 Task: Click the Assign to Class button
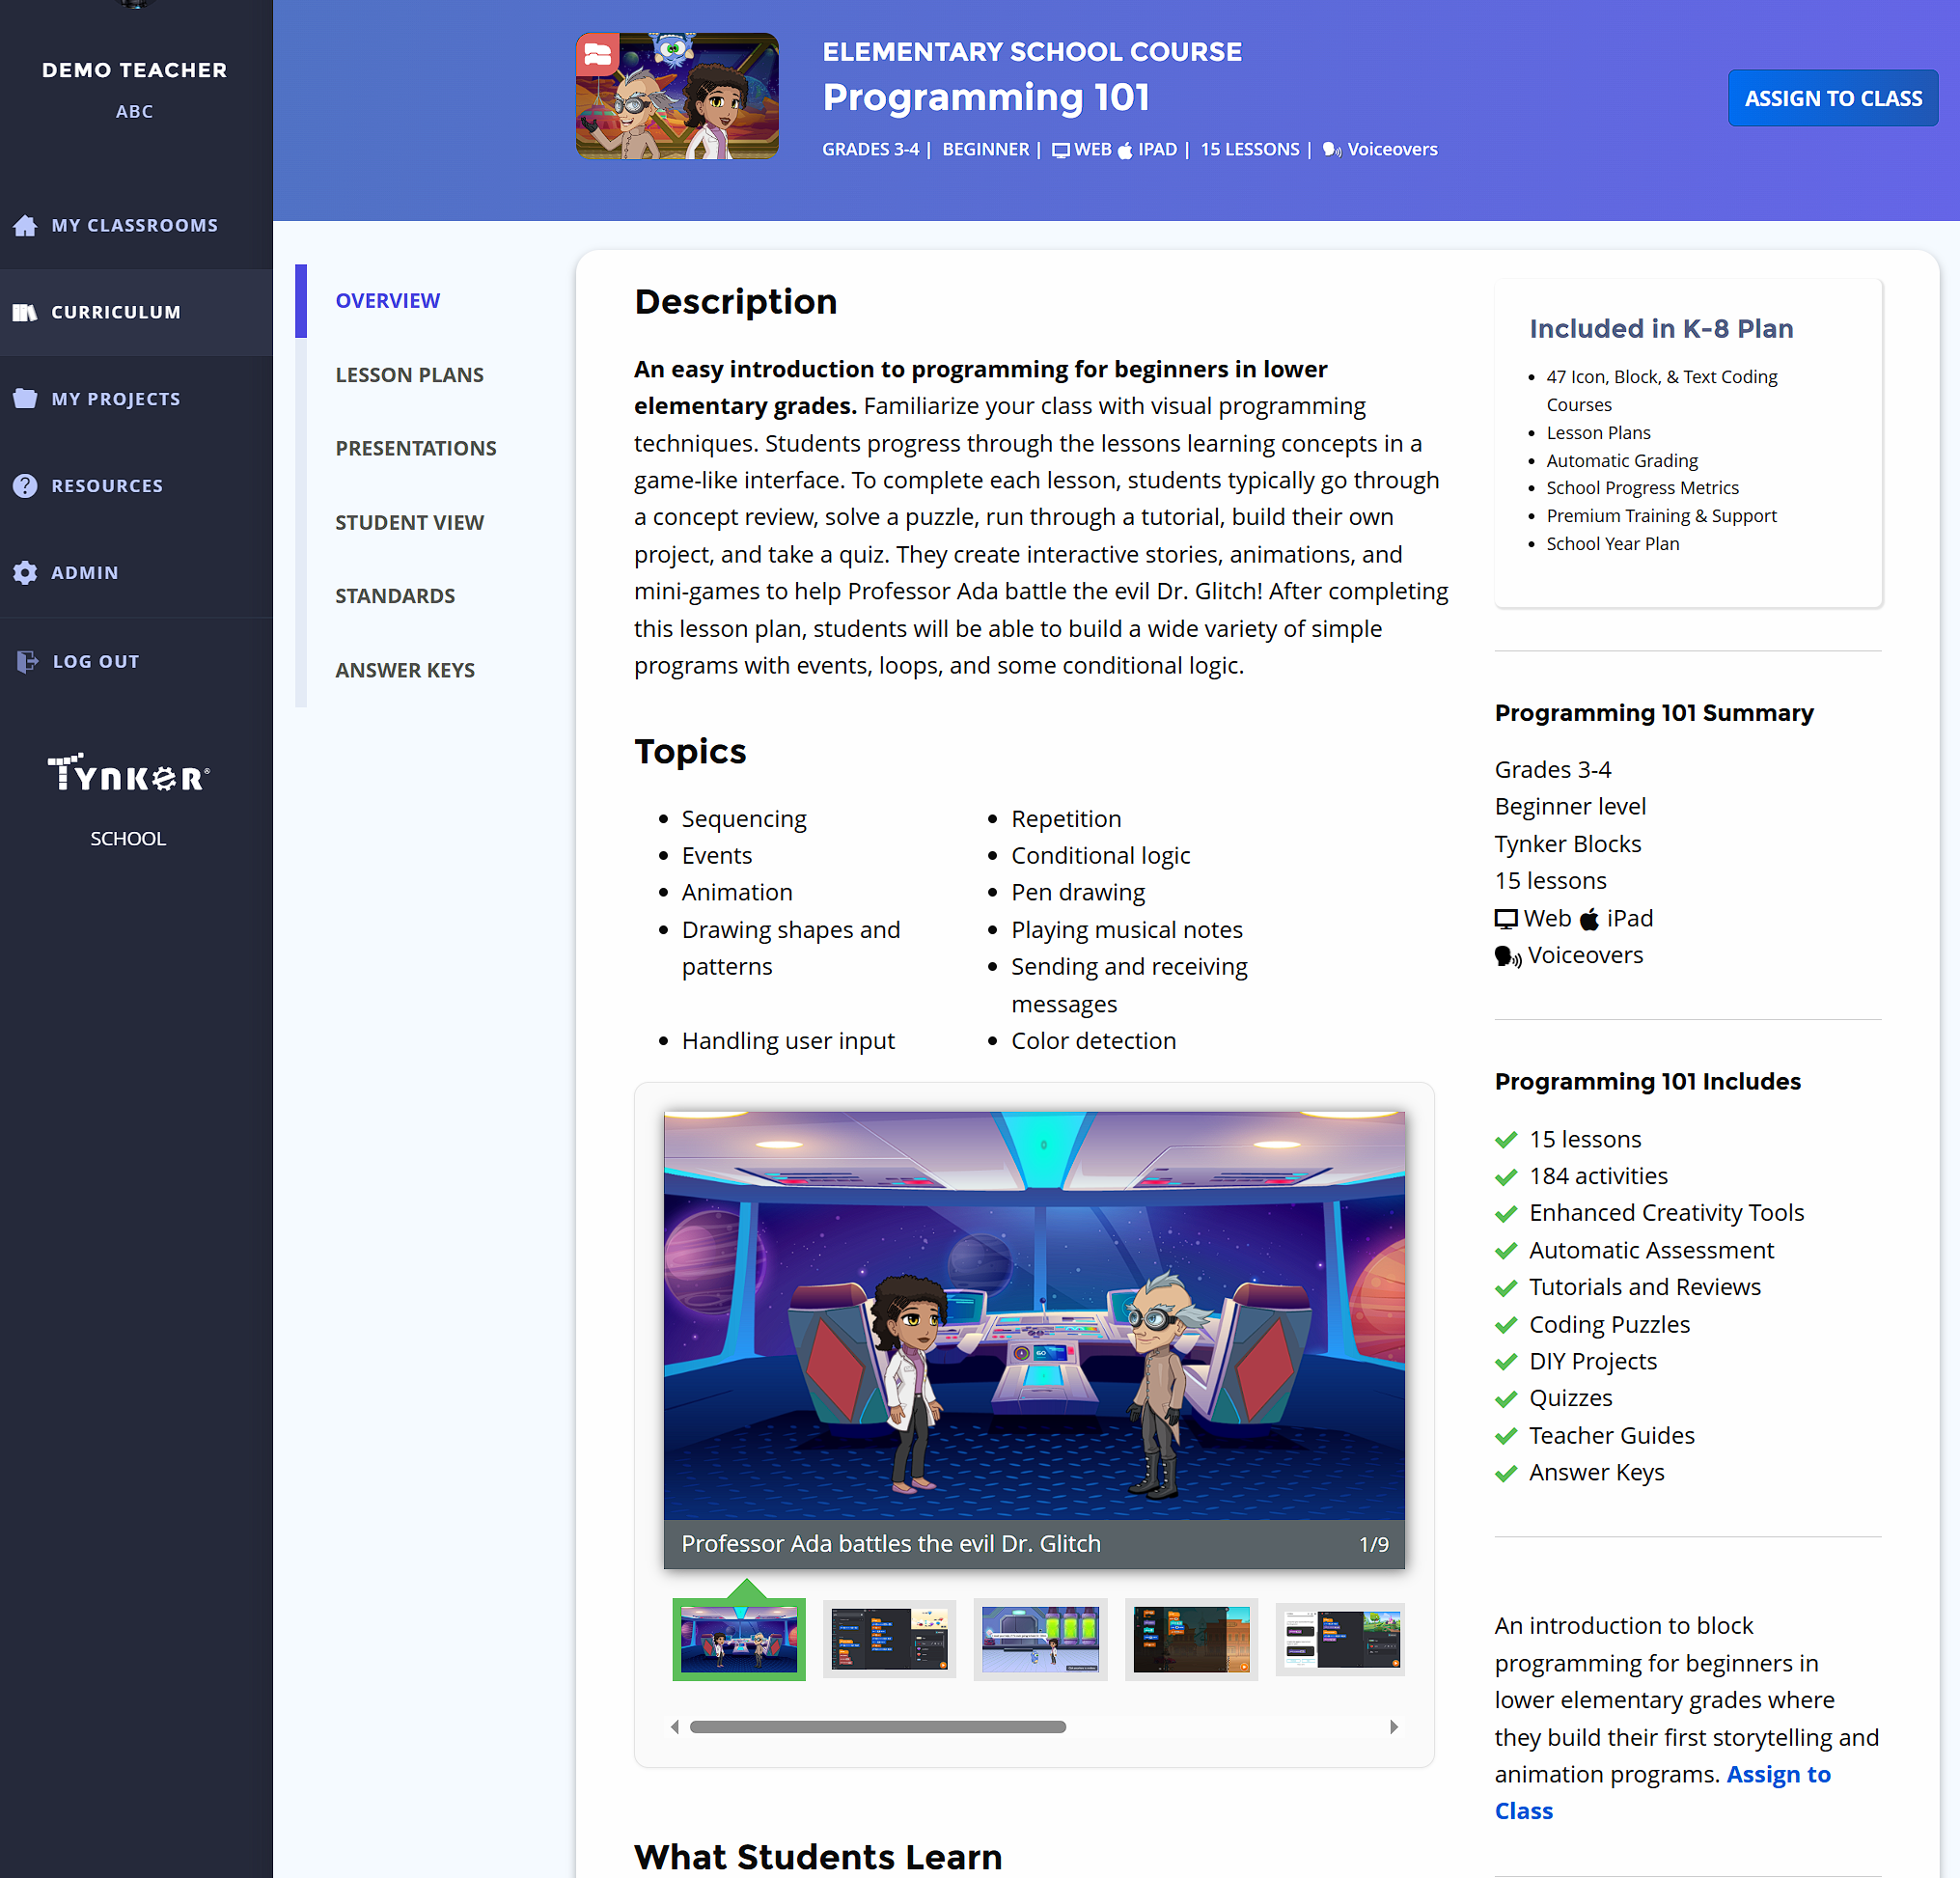1832,98
